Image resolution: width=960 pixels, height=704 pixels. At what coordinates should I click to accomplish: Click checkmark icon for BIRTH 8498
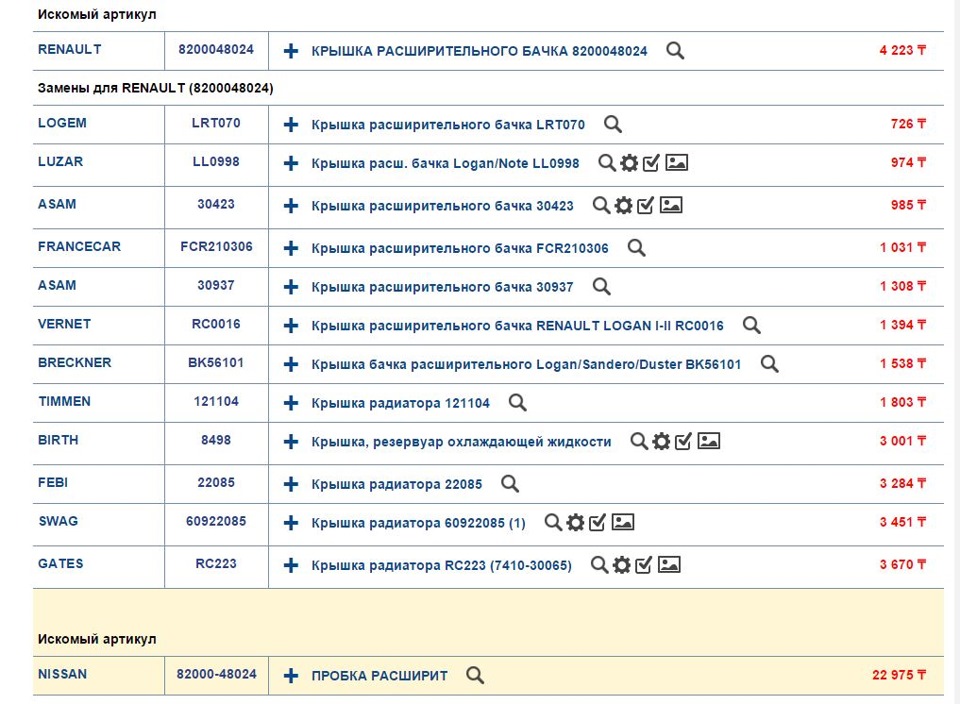[684, 441]
